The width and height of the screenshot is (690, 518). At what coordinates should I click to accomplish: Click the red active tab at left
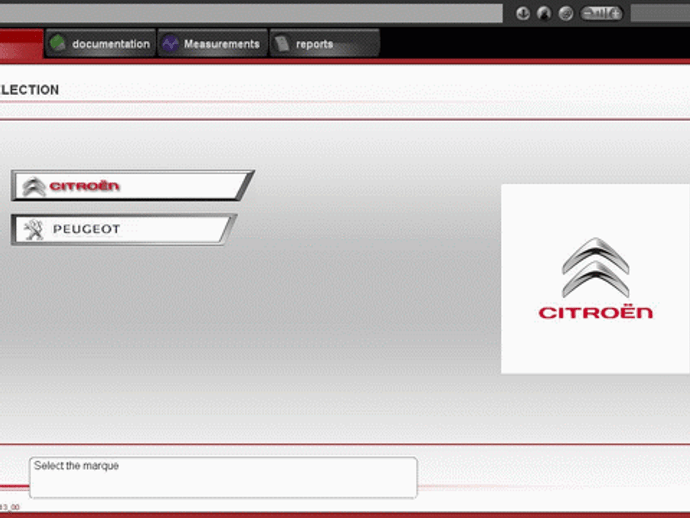tap(22, 44)
